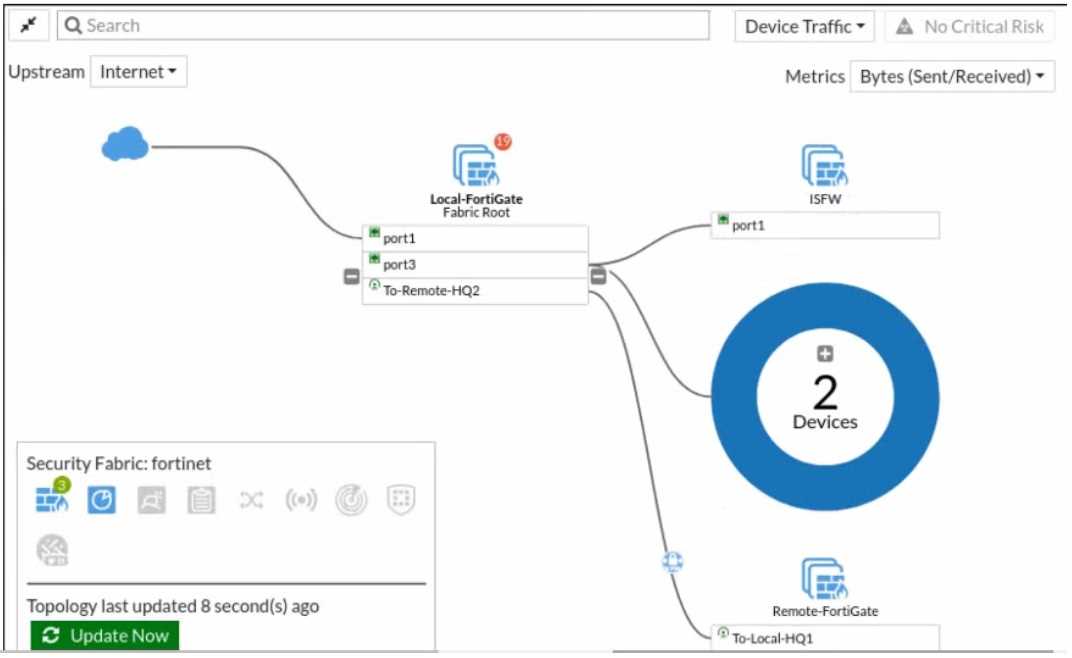Screen dimensions: 1072x658
Task: Click the red 19 notification badge
Action: point(502,142)
